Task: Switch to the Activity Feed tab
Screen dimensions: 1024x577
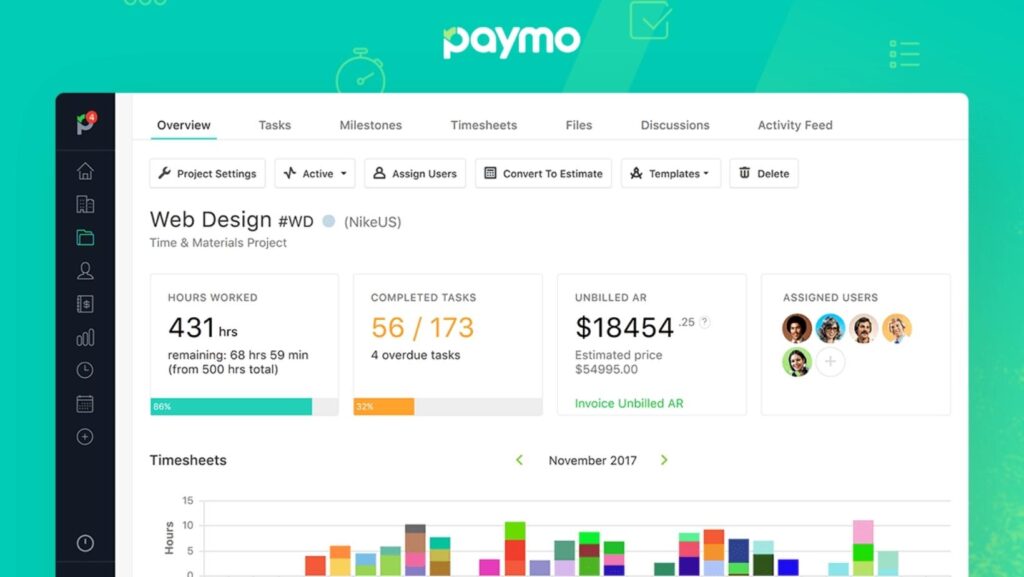Action: [795, 125]
